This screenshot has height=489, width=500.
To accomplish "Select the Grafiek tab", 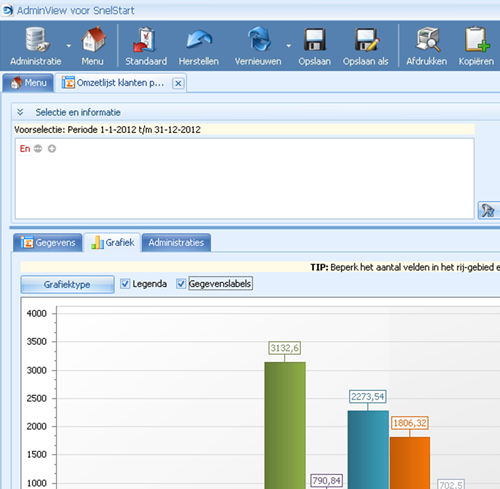I will pyautogui.click(x=113, y=242).
